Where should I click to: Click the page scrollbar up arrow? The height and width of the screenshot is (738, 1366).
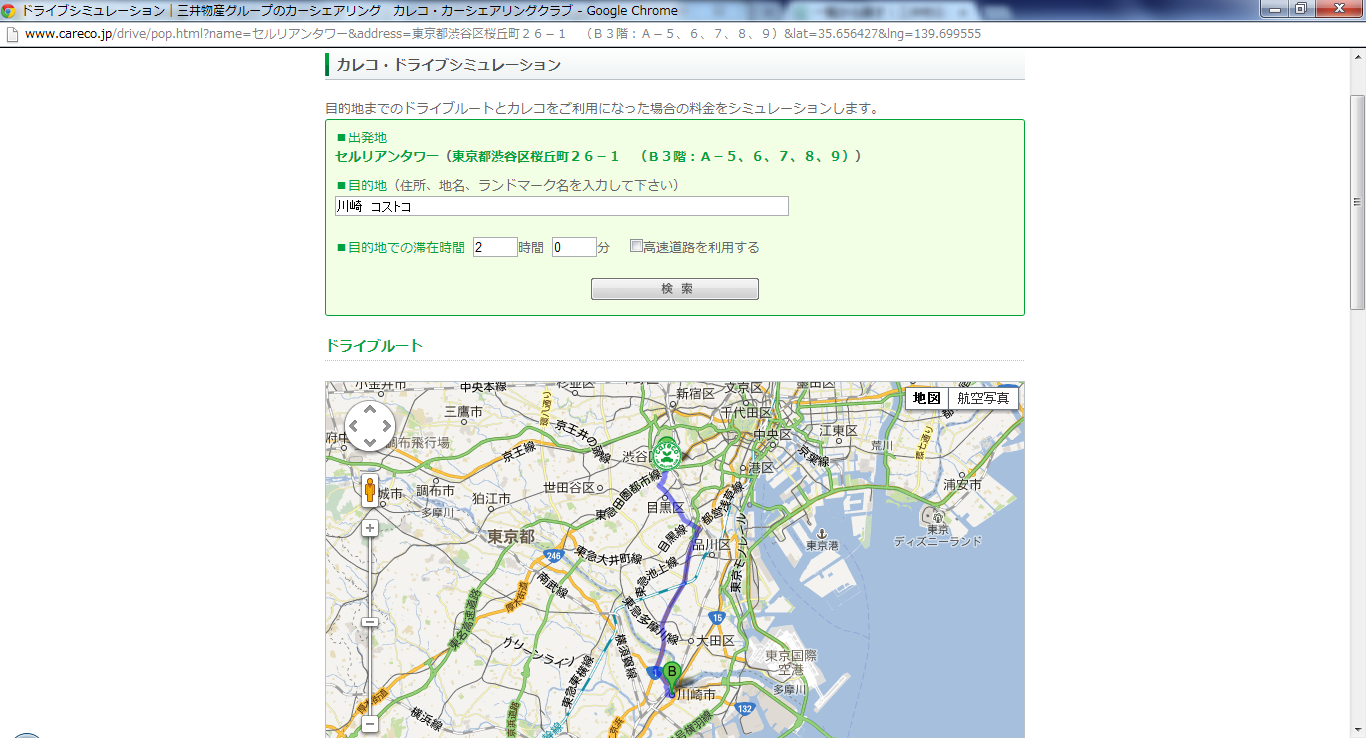coord(1357,59)
